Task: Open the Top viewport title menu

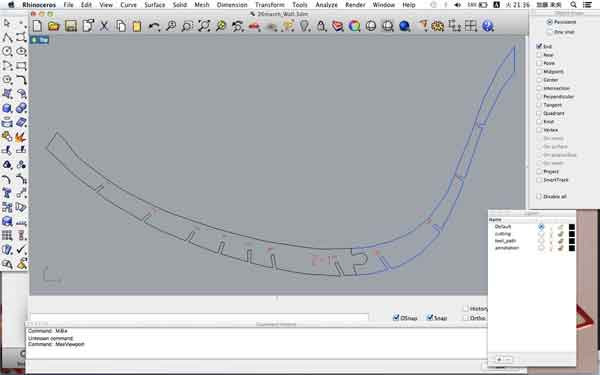Action: coord(39,40)
